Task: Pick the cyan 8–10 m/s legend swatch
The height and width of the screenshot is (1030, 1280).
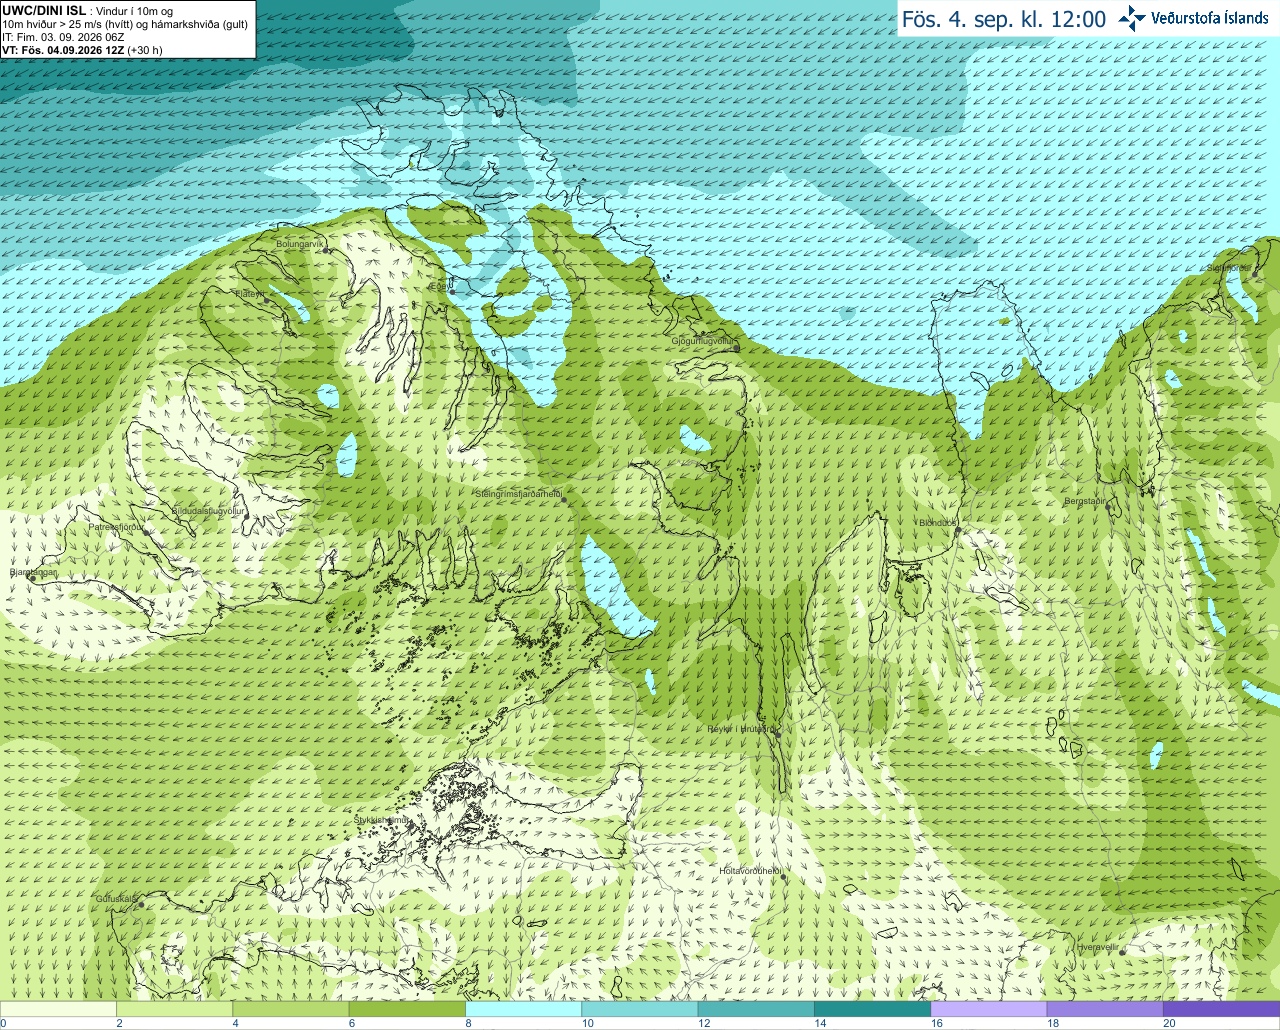Action: [523, 1009]
